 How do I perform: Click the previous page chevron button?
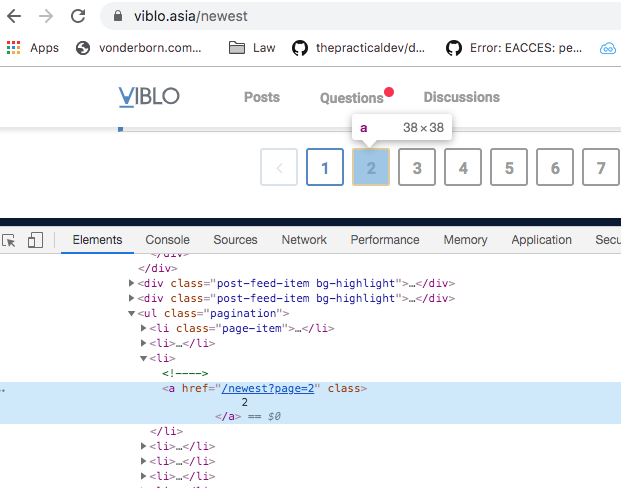[279, 168]
